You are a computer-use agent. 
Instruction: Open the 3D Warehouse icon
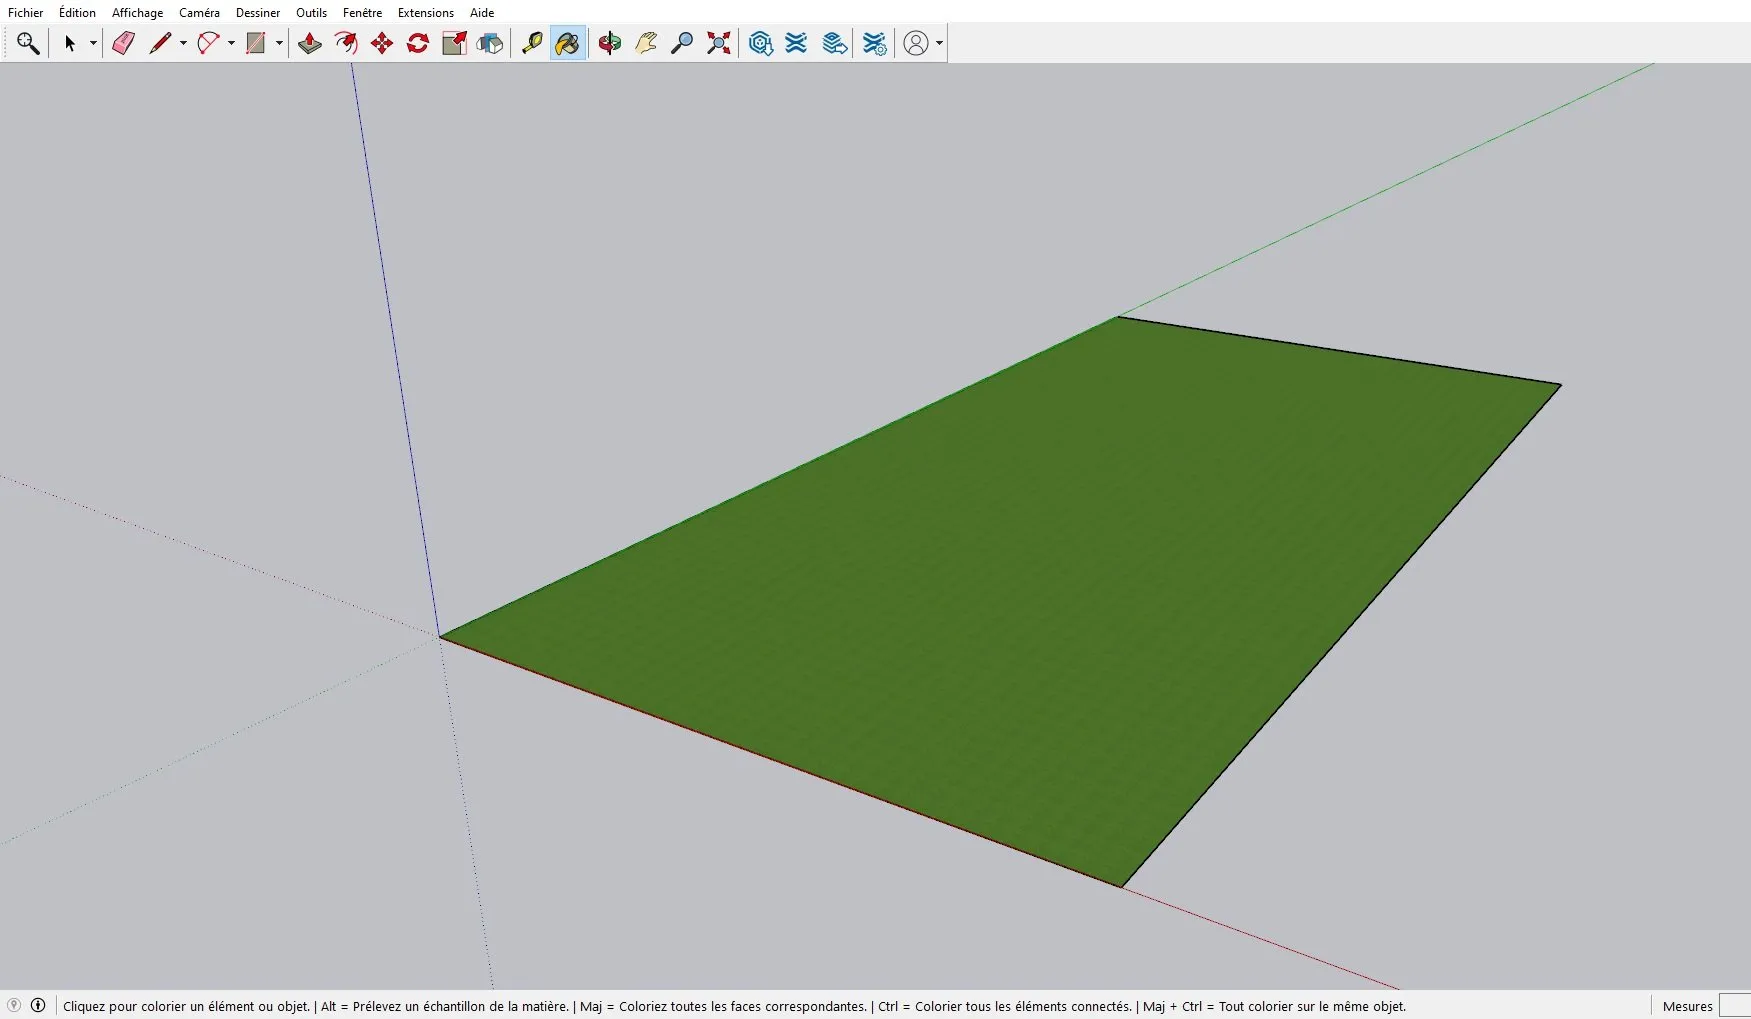tap(760, 43)
